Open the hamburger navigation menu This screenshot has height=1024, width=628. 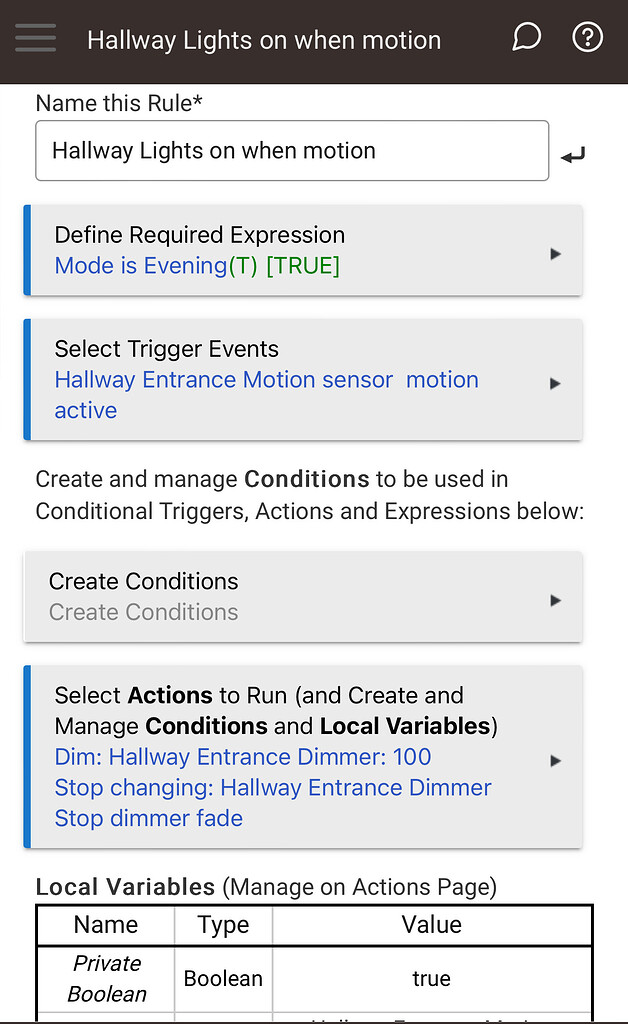(35, 38)
